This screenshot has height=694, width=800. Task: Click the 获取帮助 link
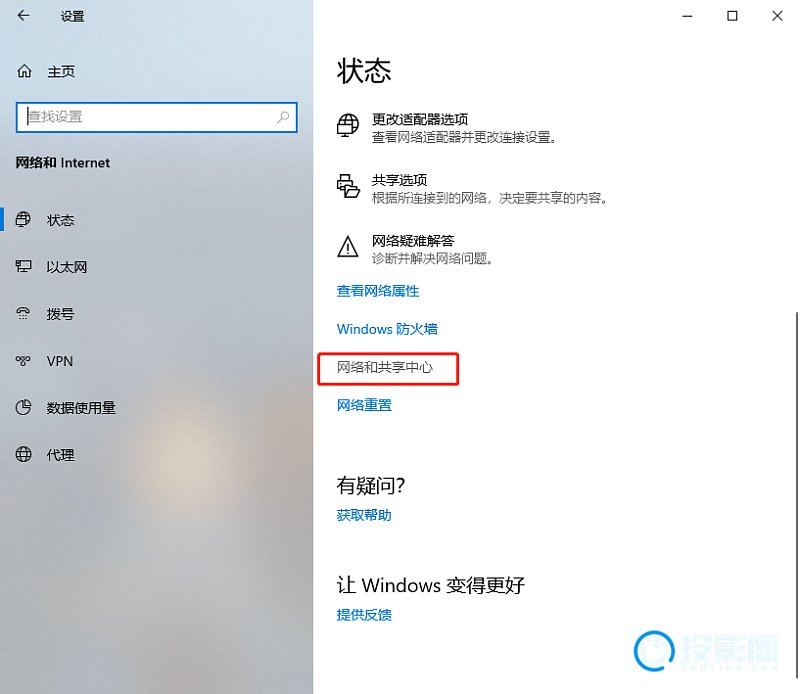(x=364, y=515)
